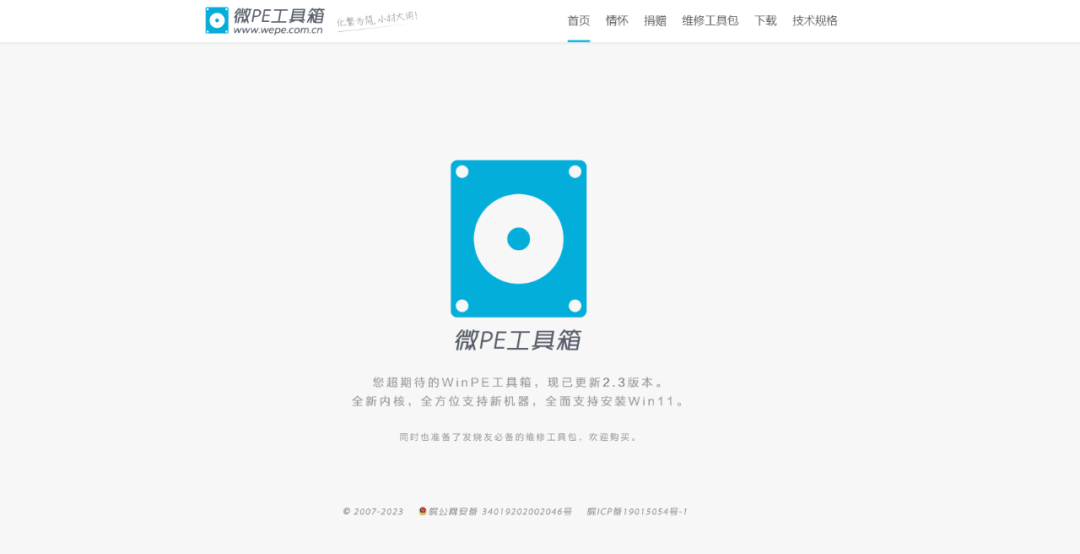Go to the 下载 page

pos(765,21)
